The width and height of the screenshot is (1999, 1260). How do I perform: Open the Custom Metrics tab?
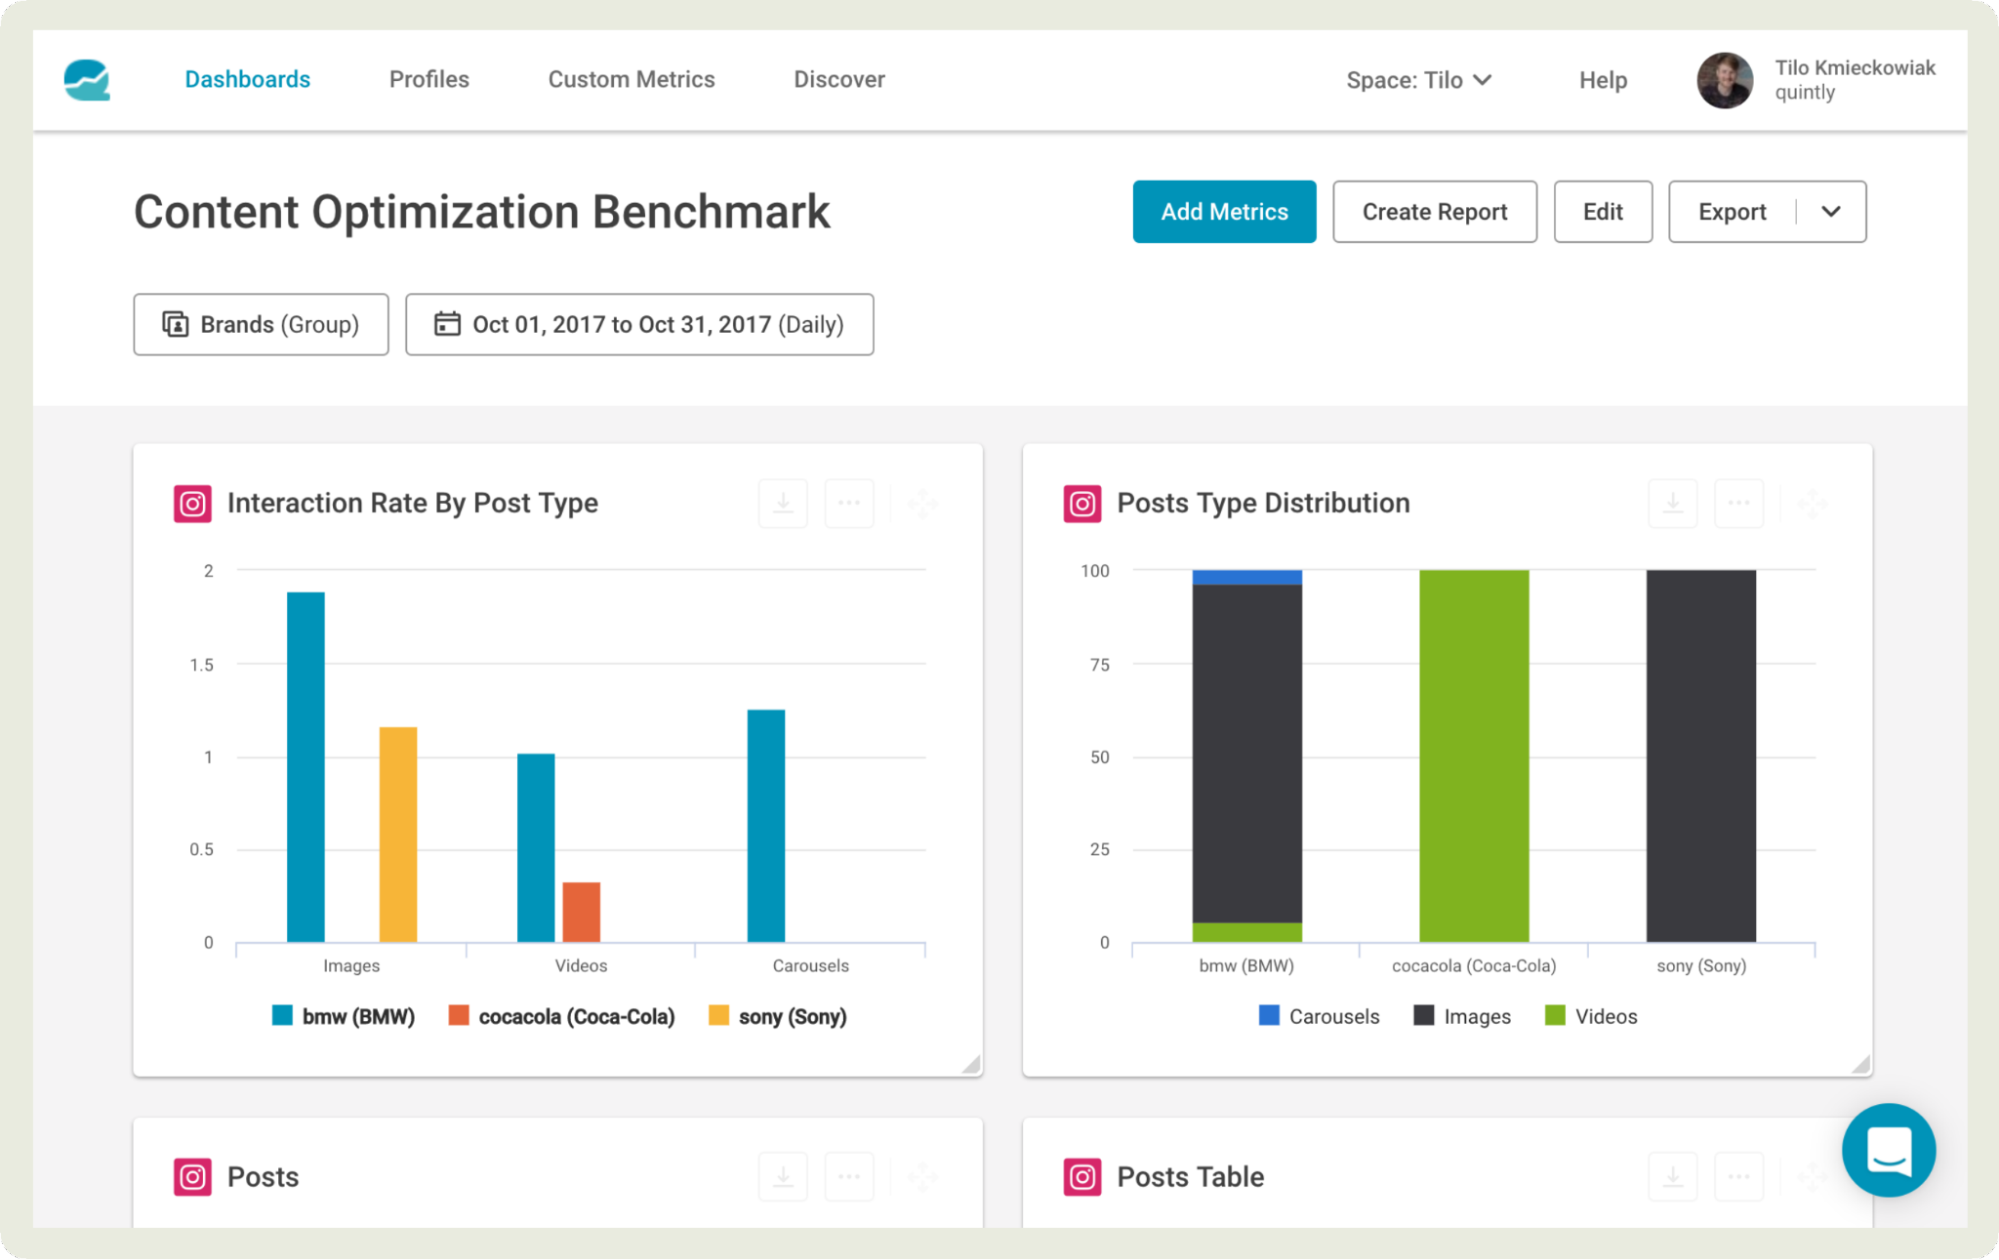[631, 80]
